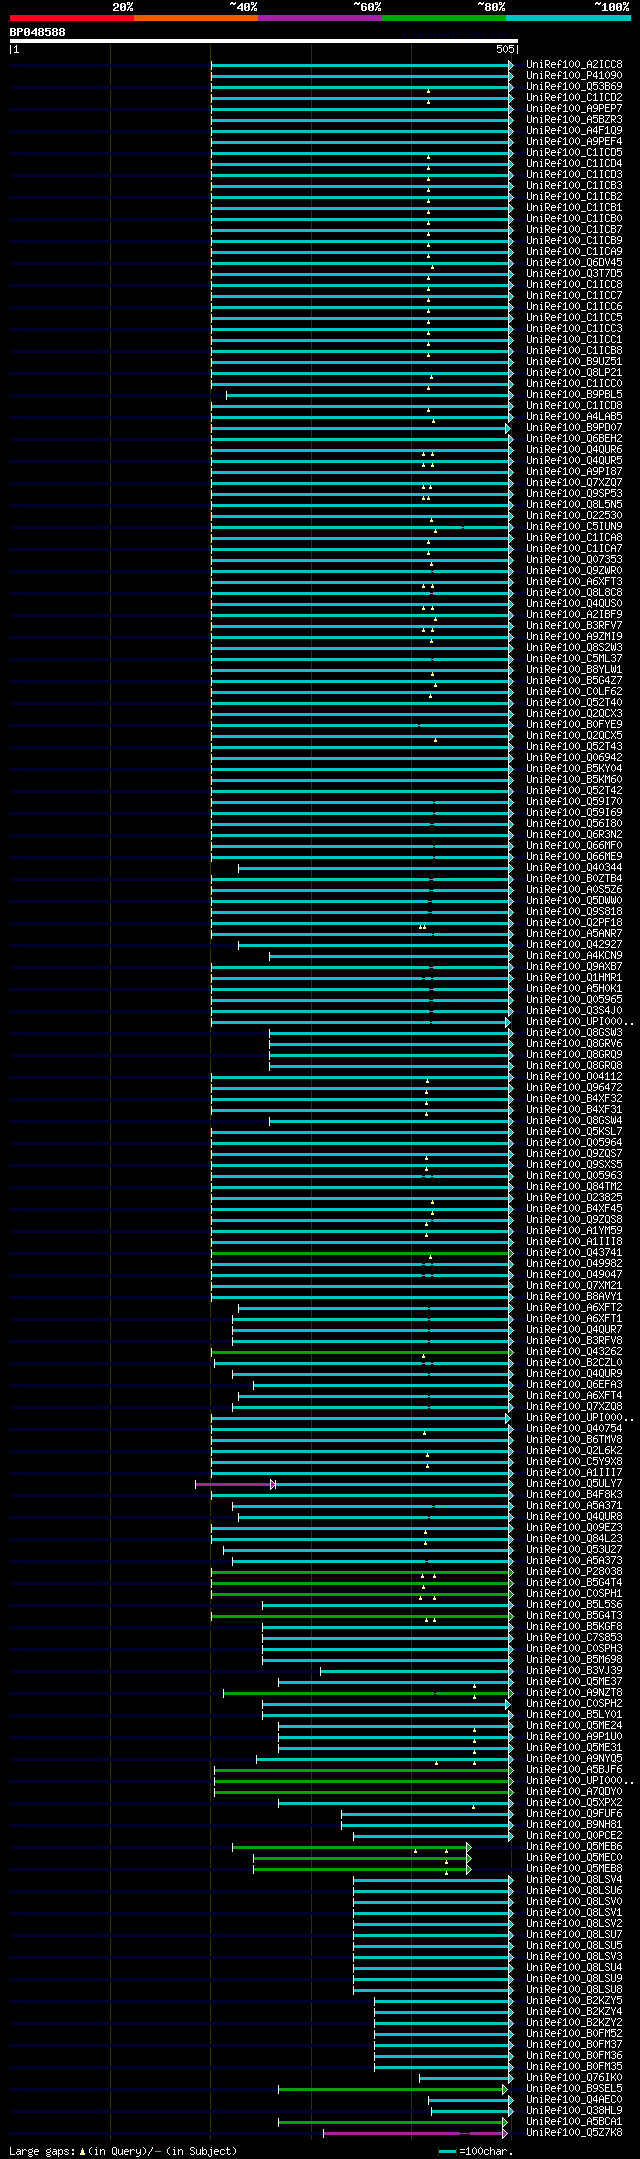The height and width of the screenshot is (2159, 640).
Task: Click the orange ~40% identity legend segment
Action: (x=195, y=18)
